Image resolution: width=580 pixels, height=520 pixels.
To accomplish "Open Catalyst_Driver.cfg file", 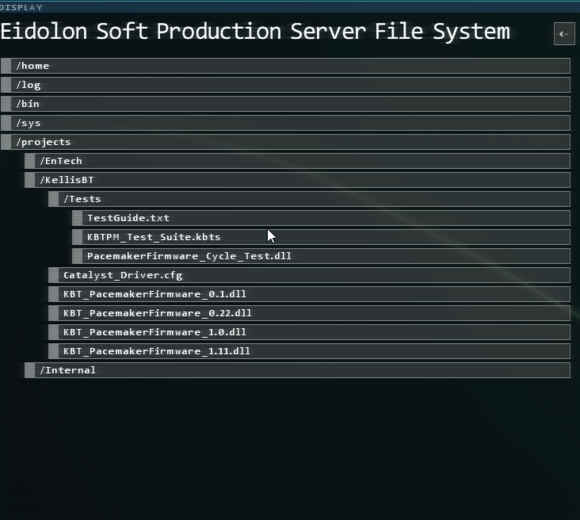I will tap(309, 275).
